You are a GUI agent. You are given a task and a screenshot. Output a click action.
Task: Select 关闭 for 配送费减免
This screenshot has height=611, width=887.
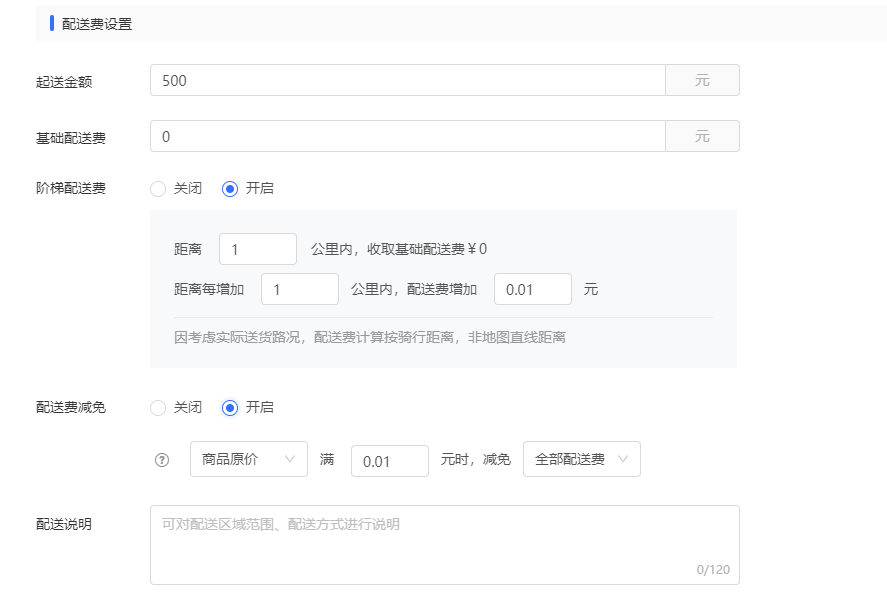[x=158, y=408]
